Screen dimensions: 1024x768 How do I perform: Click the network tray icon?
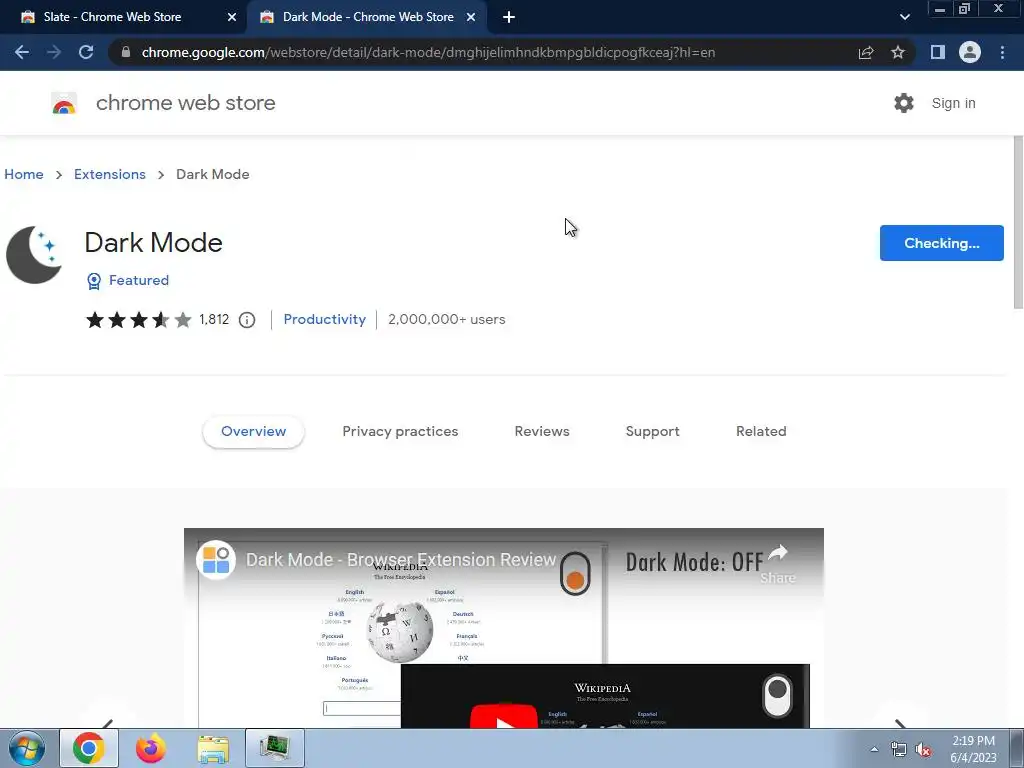coord(899,750)
